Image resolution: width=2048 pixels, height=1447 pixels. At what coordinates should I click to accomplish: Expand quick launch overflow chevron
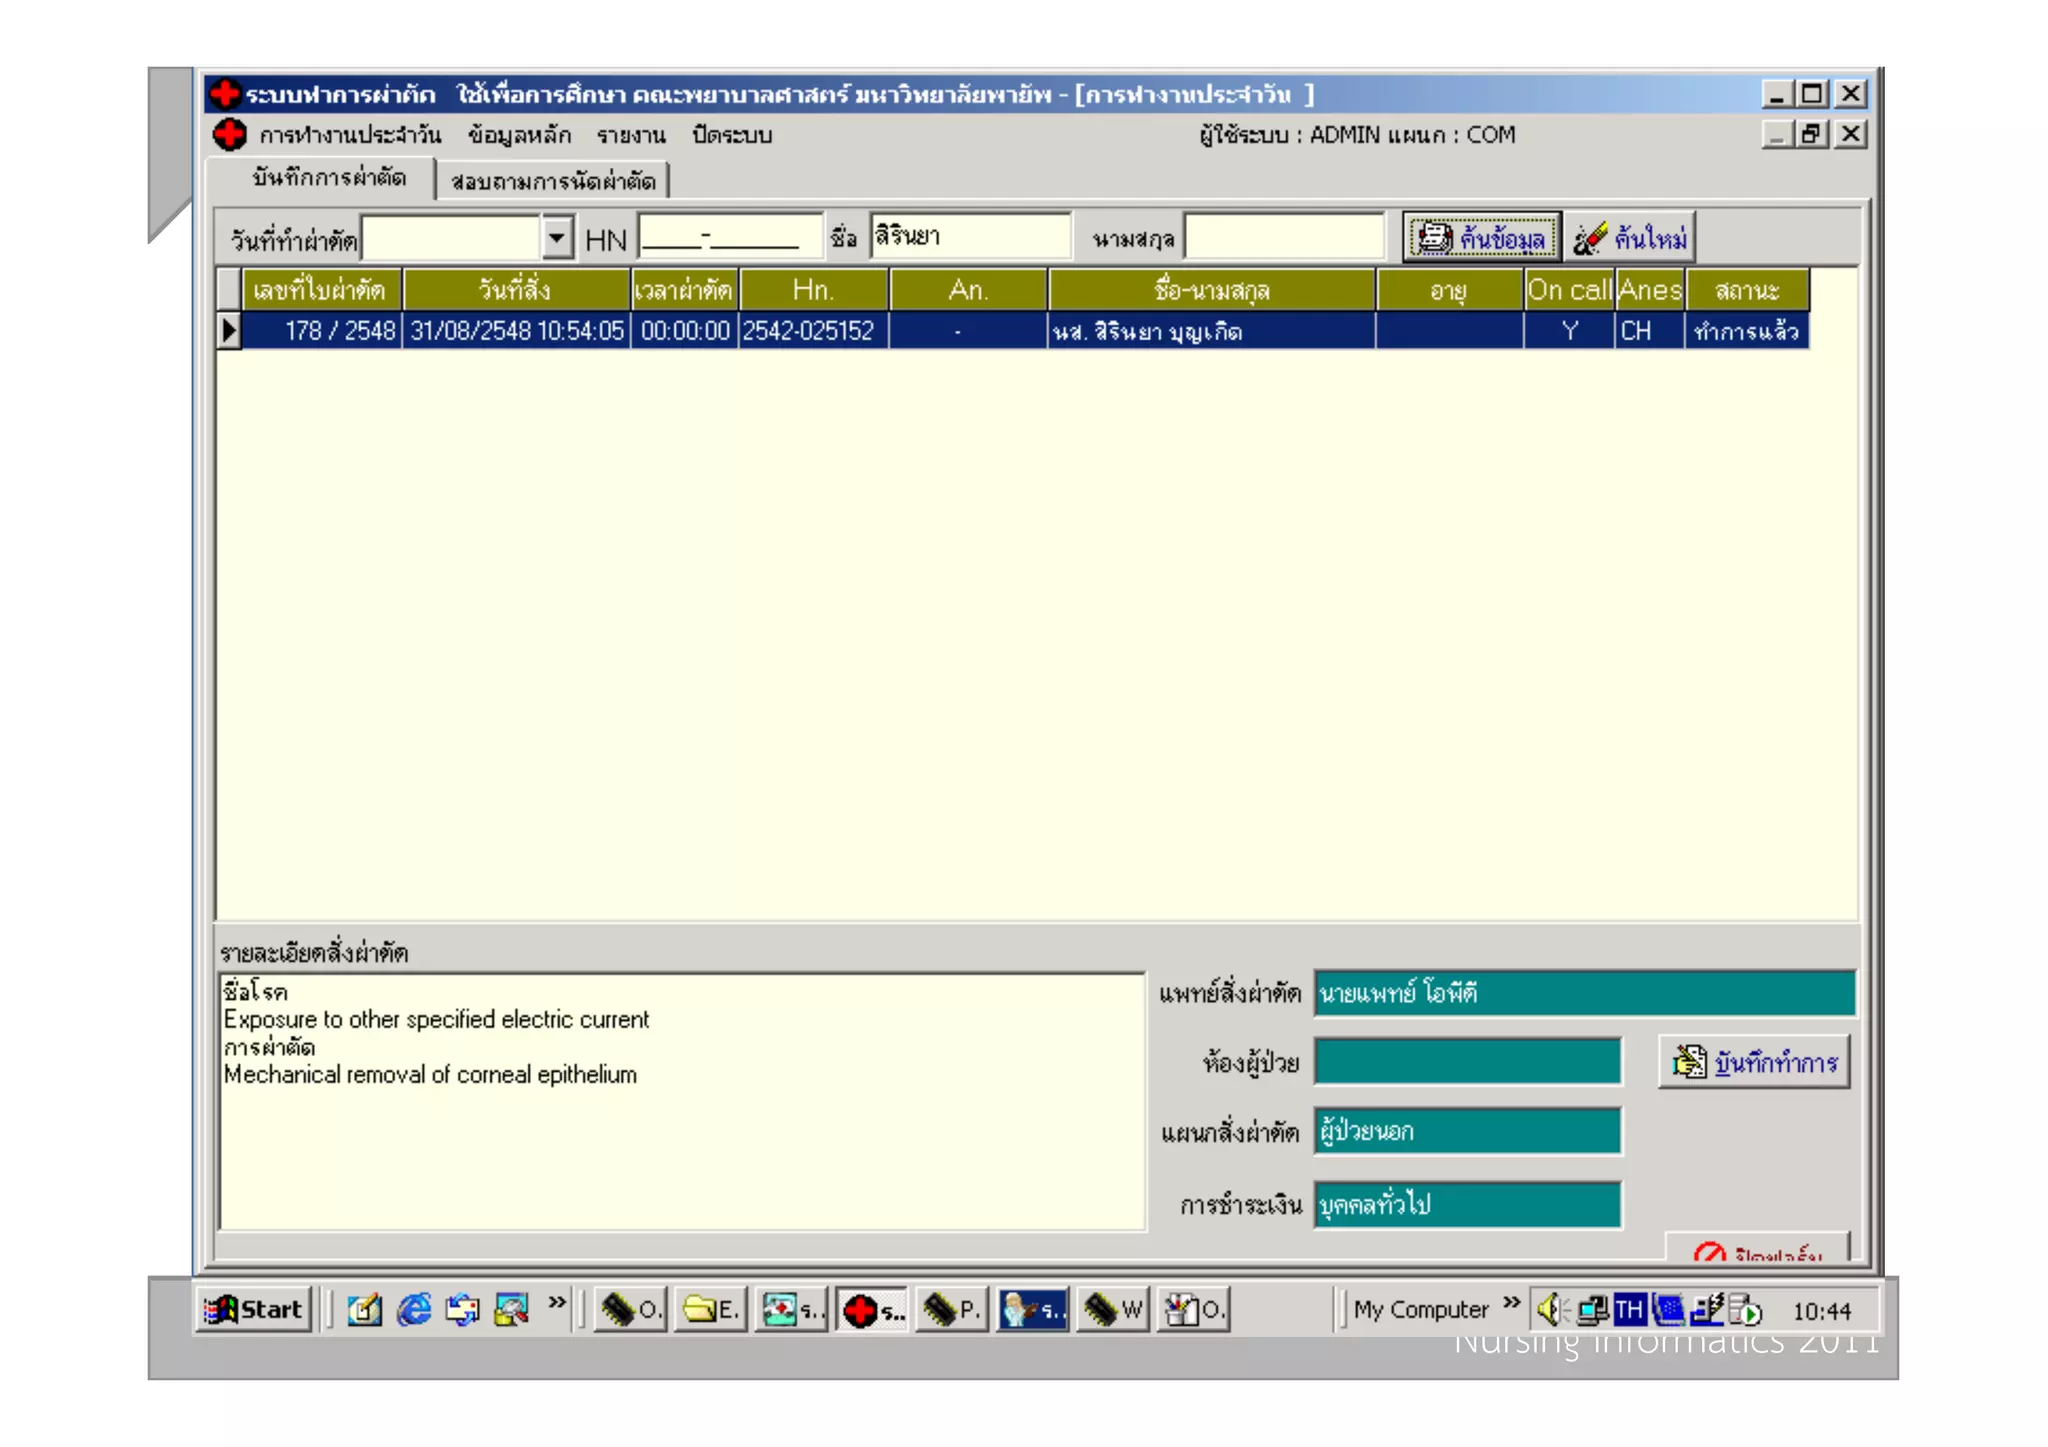click(557, 1302)
